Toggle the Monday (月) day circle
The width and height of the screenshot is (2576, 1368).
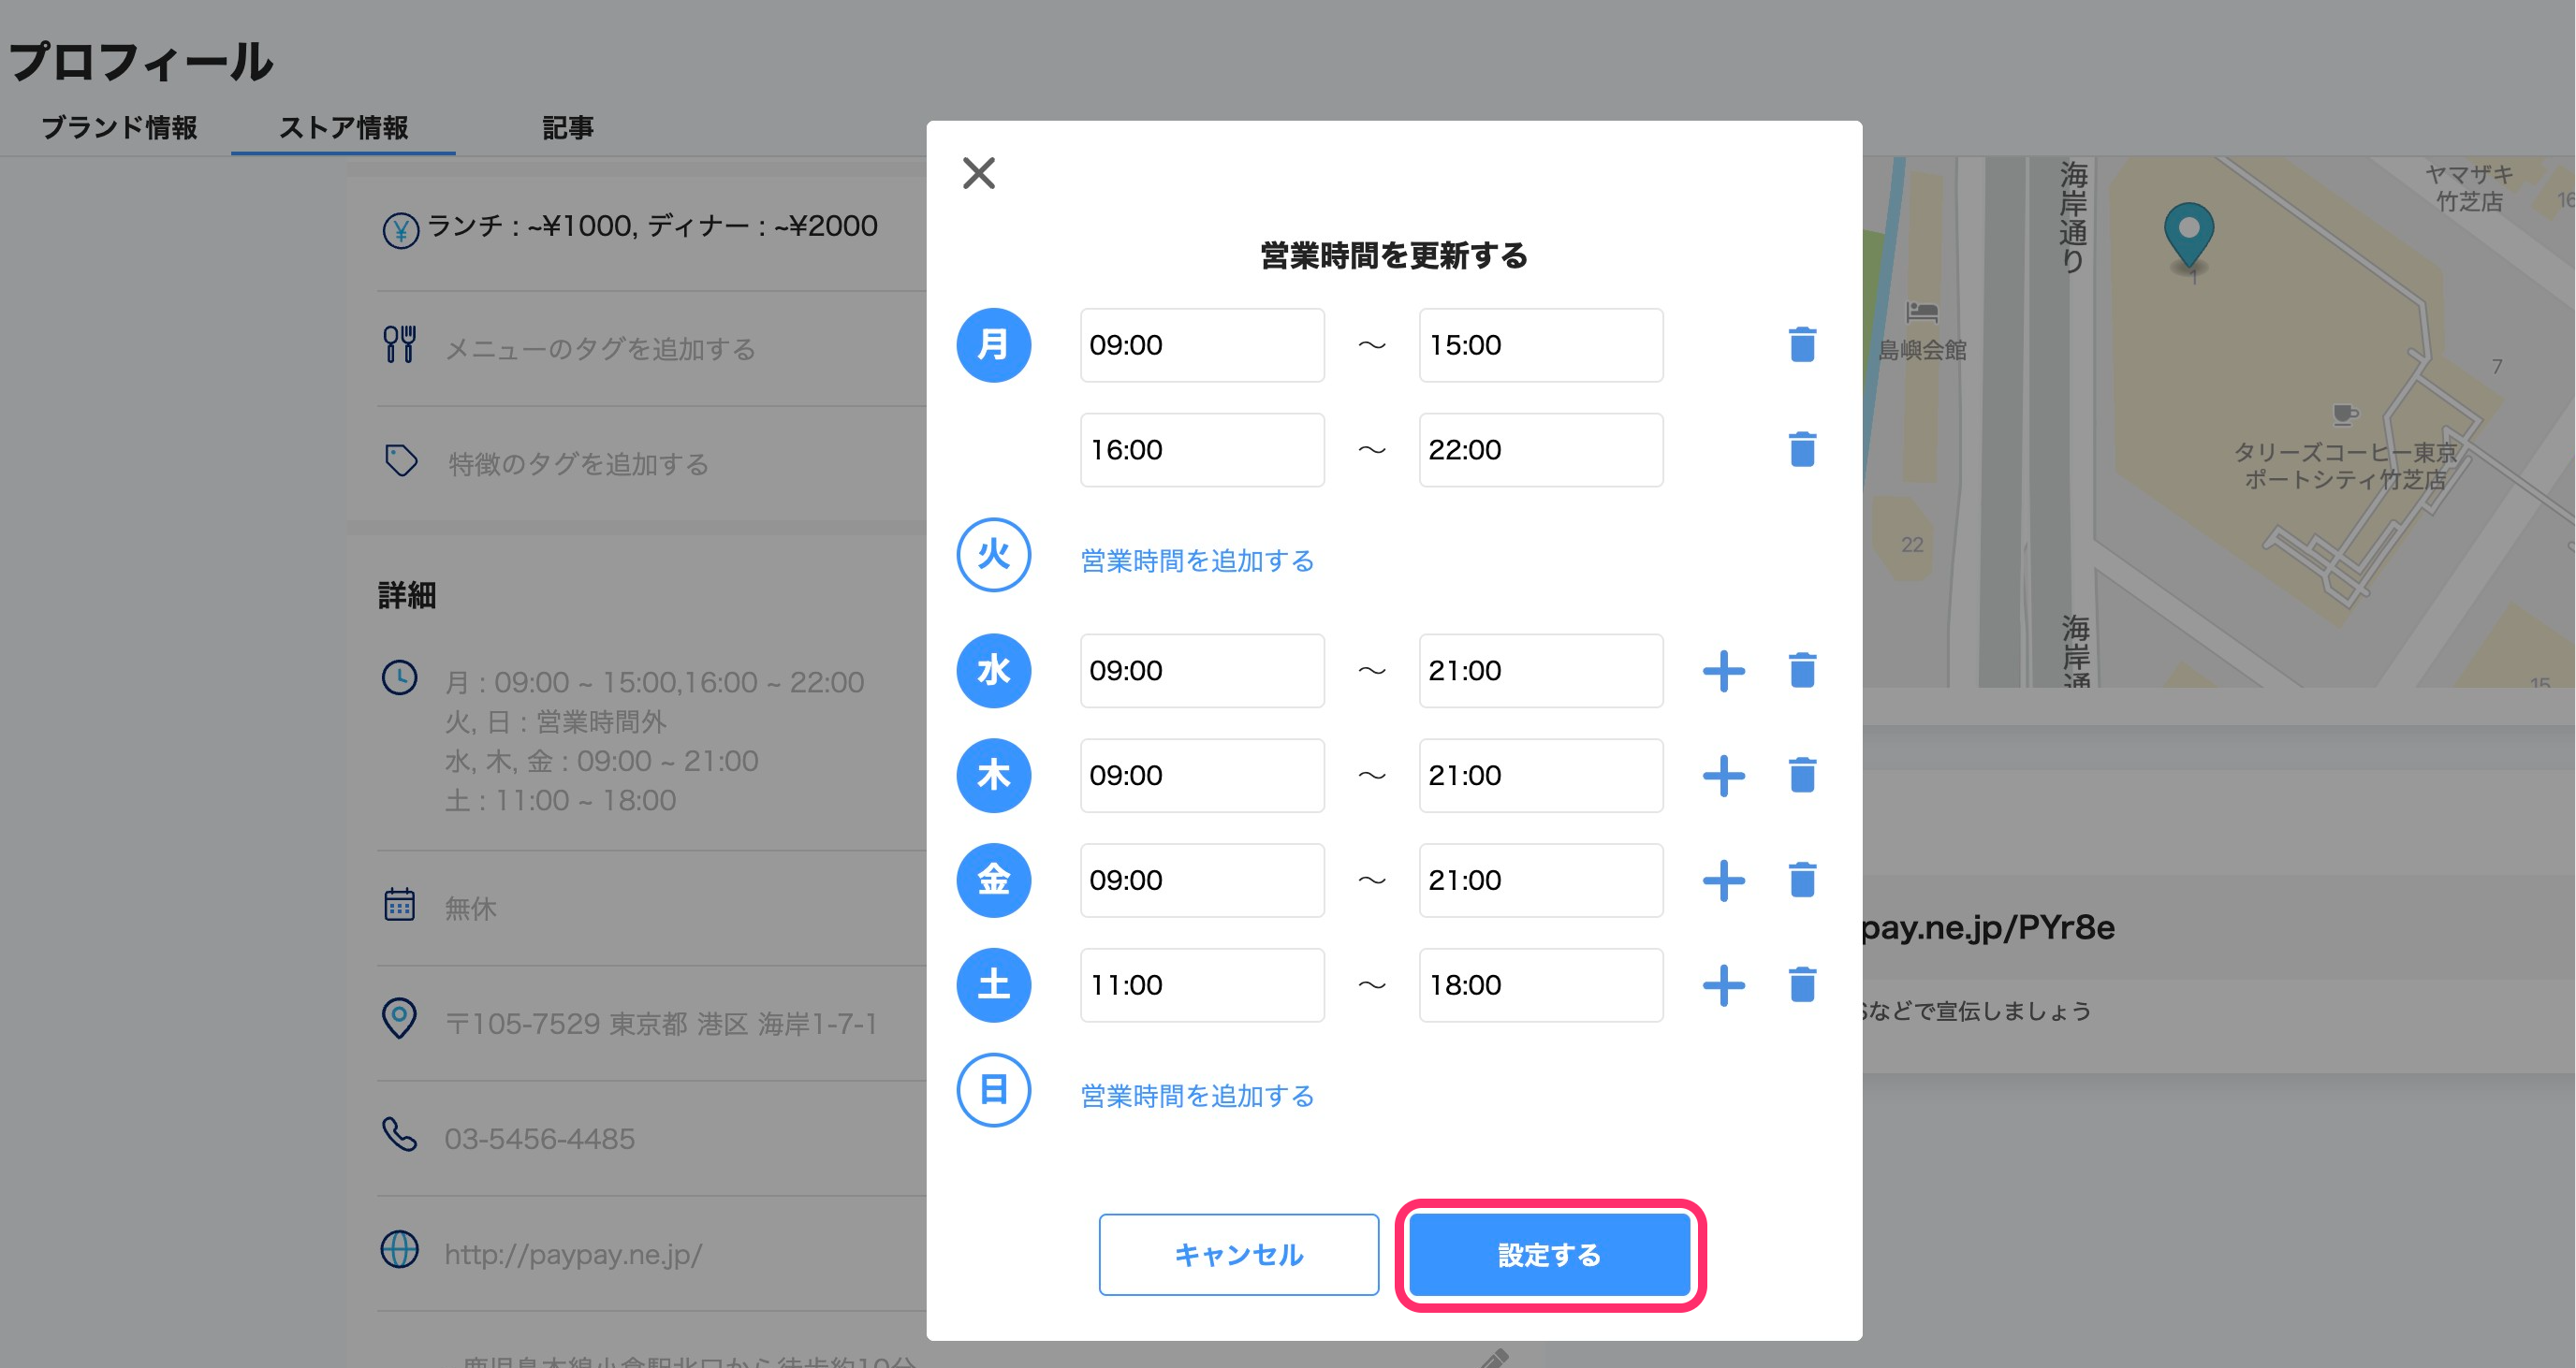pos(993,345)
